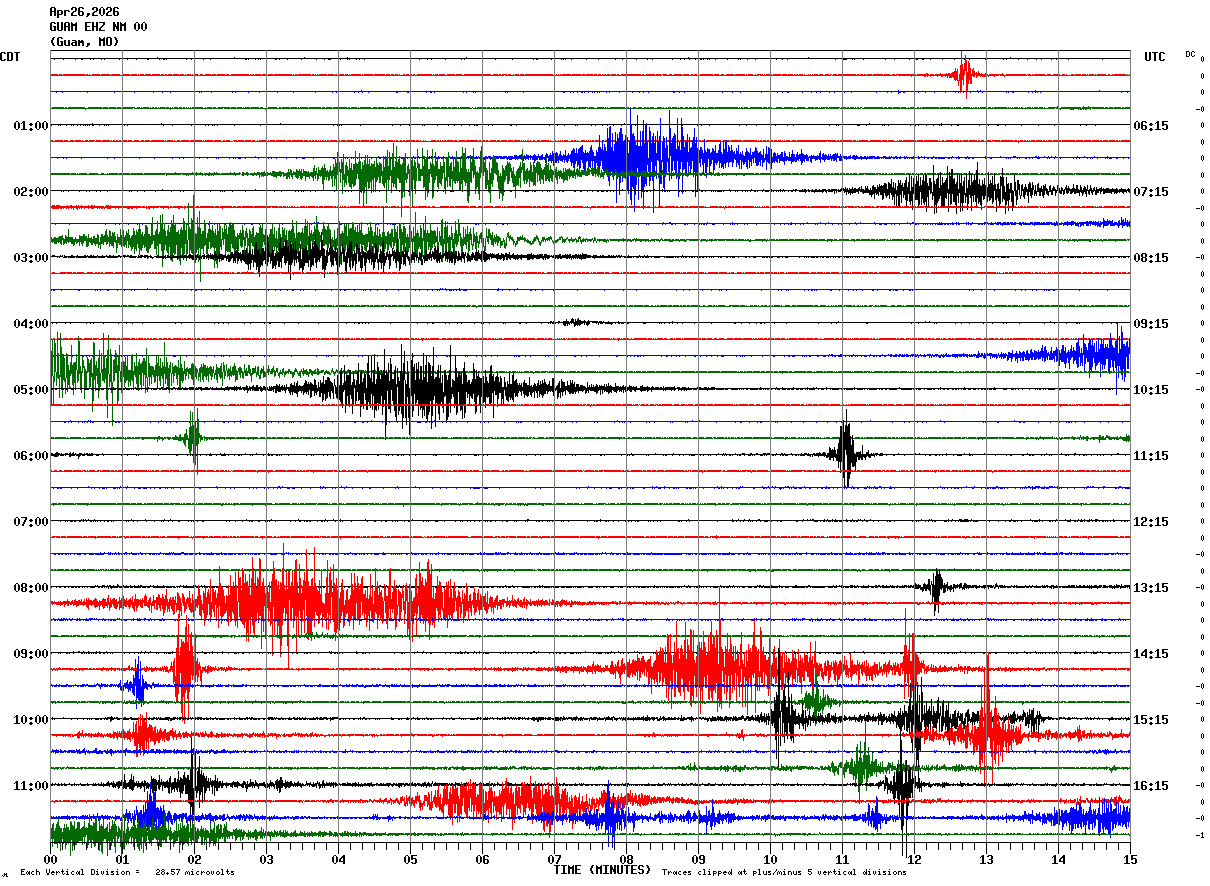This screenshot has width=1210, height=886.
Task: Click minute tick label "15" on the time axis
Action: [x=1130, y=859]
